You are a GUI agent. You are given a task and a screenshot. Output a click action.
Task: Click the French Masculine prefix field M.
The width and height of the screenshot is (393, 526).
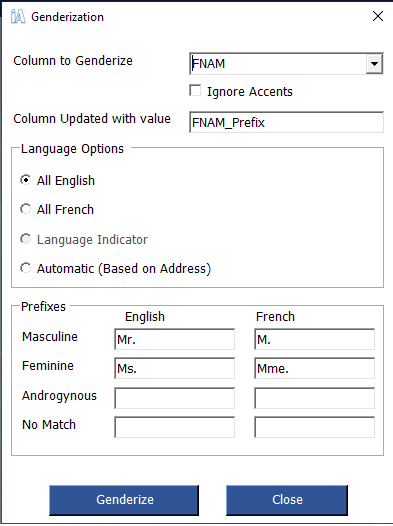pyautogui.click(x=315, y=339)
